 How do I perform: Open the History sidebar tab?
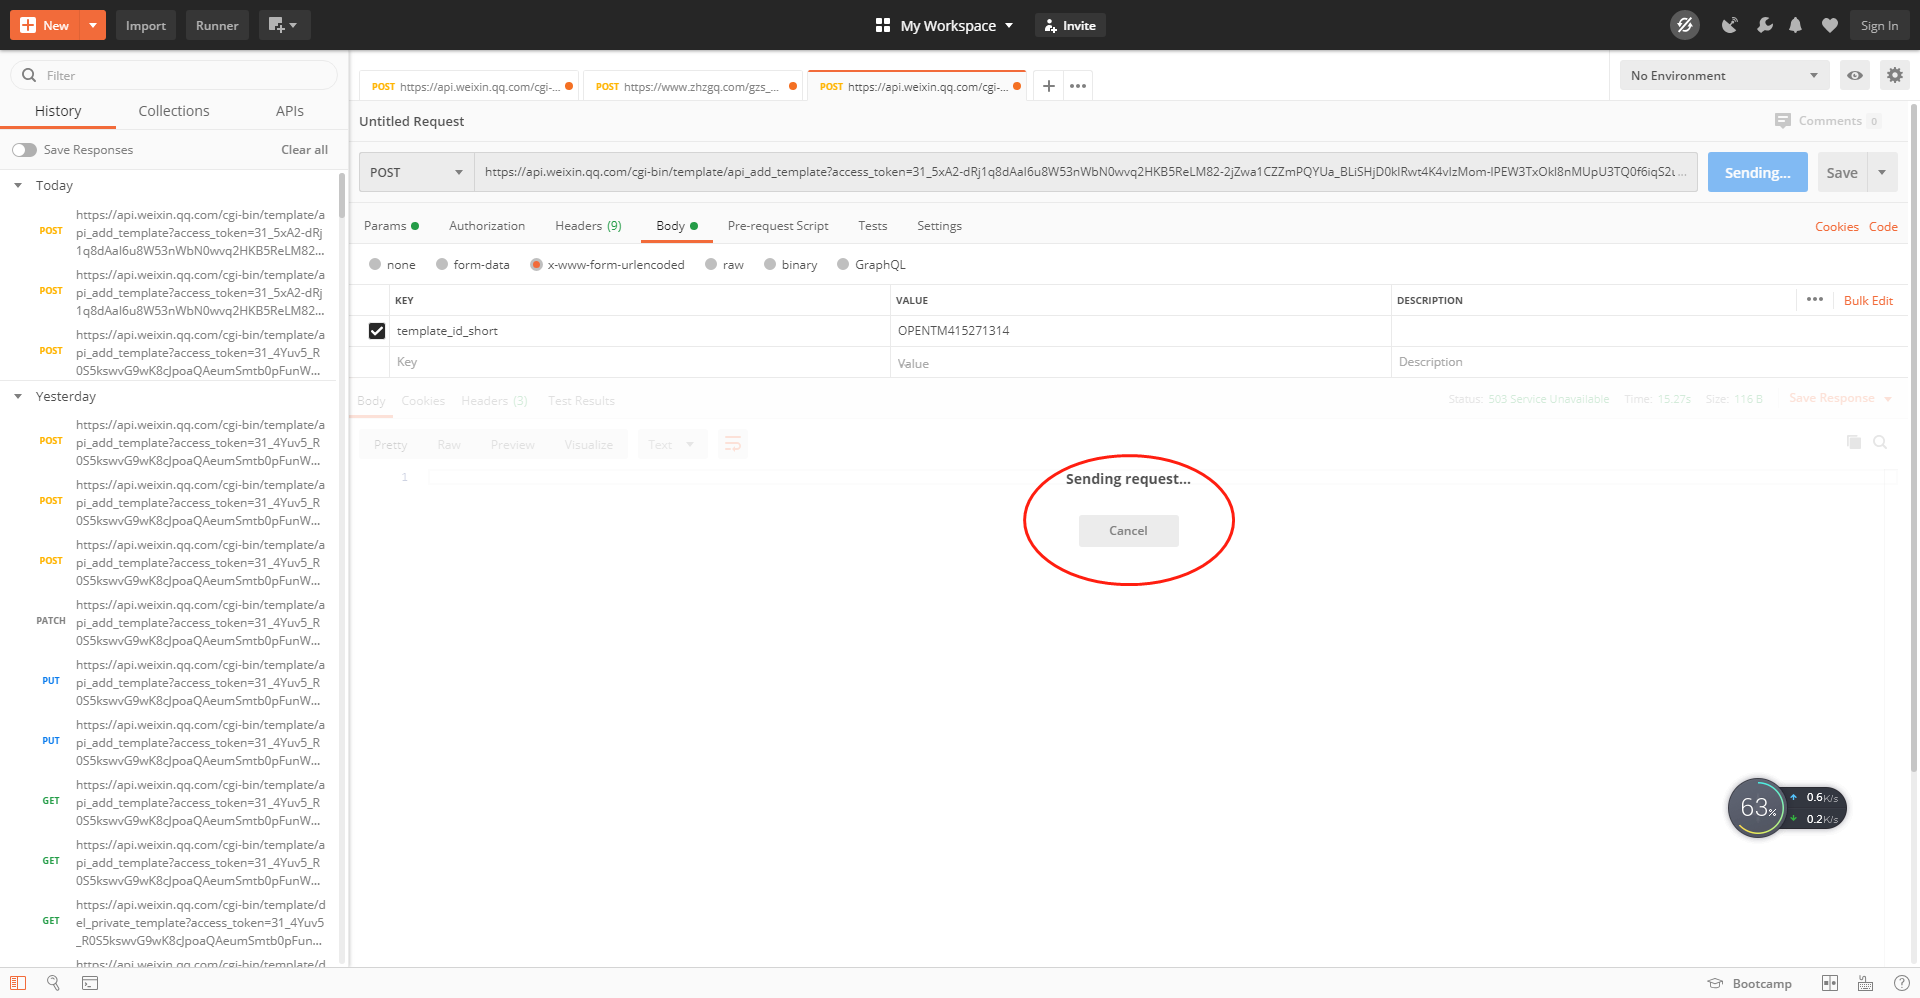pyautogui.click(x=58, y=111)
